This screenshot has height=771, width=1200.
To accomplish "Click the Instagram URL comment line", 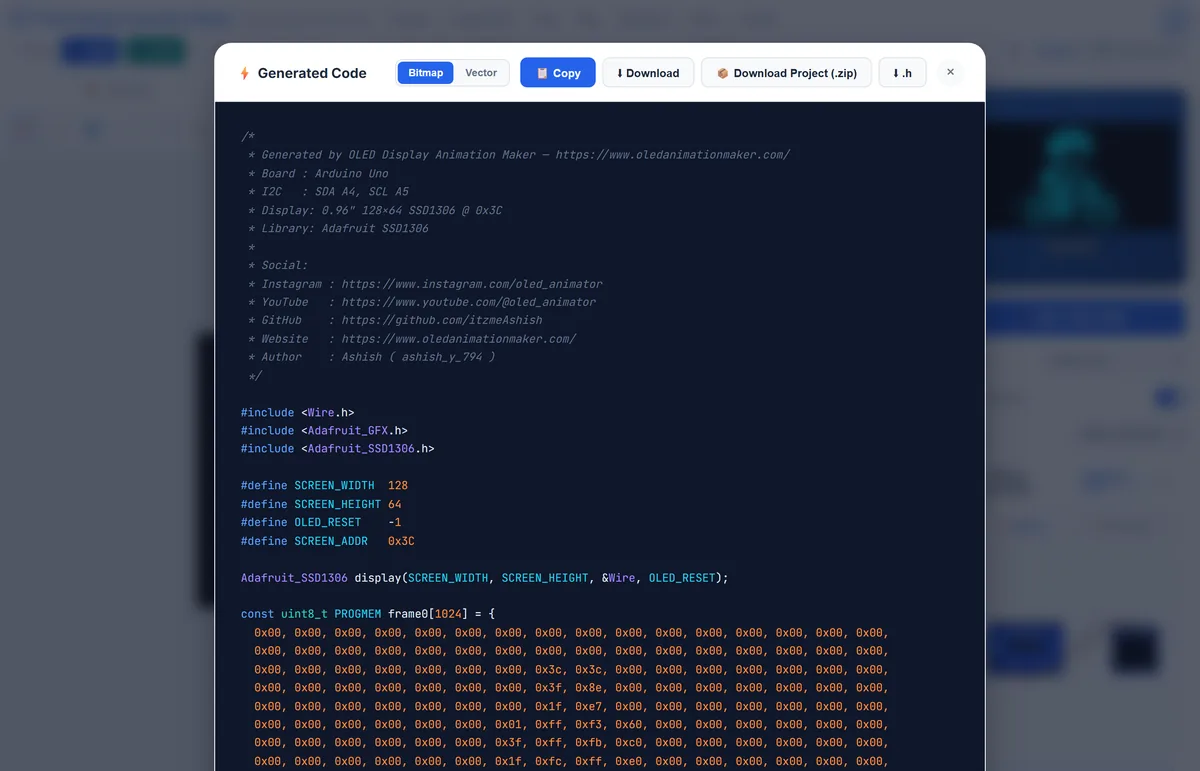I will pyautogui.click(x=425, y=284).
